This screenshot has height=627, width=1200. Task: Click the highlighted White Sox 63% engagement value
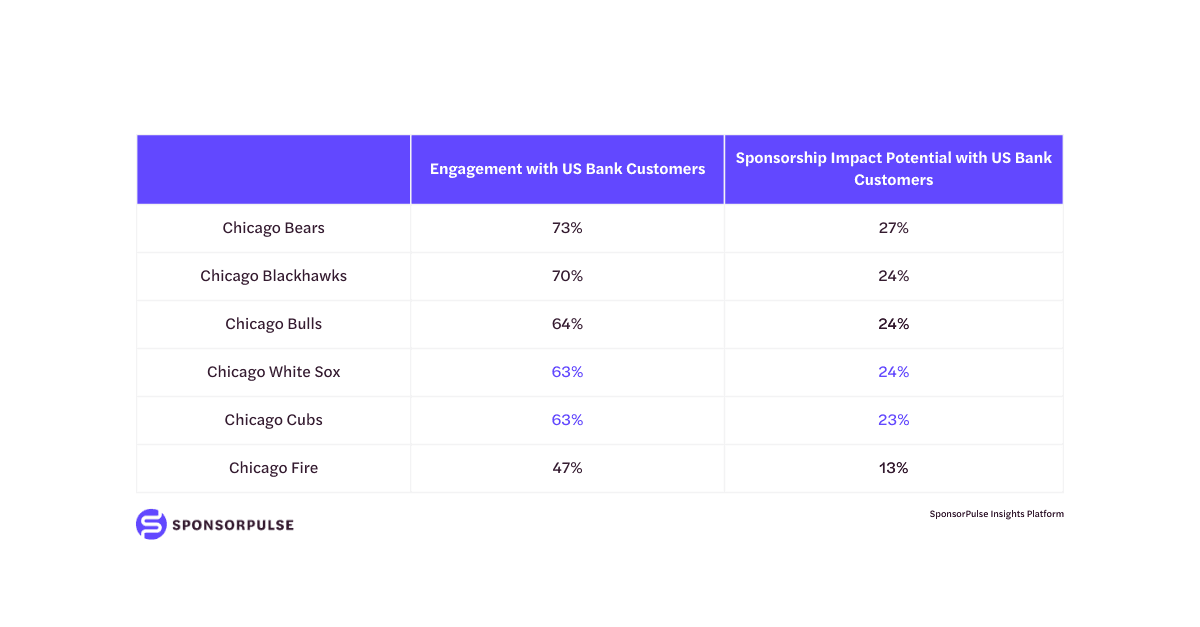point(567,372)
